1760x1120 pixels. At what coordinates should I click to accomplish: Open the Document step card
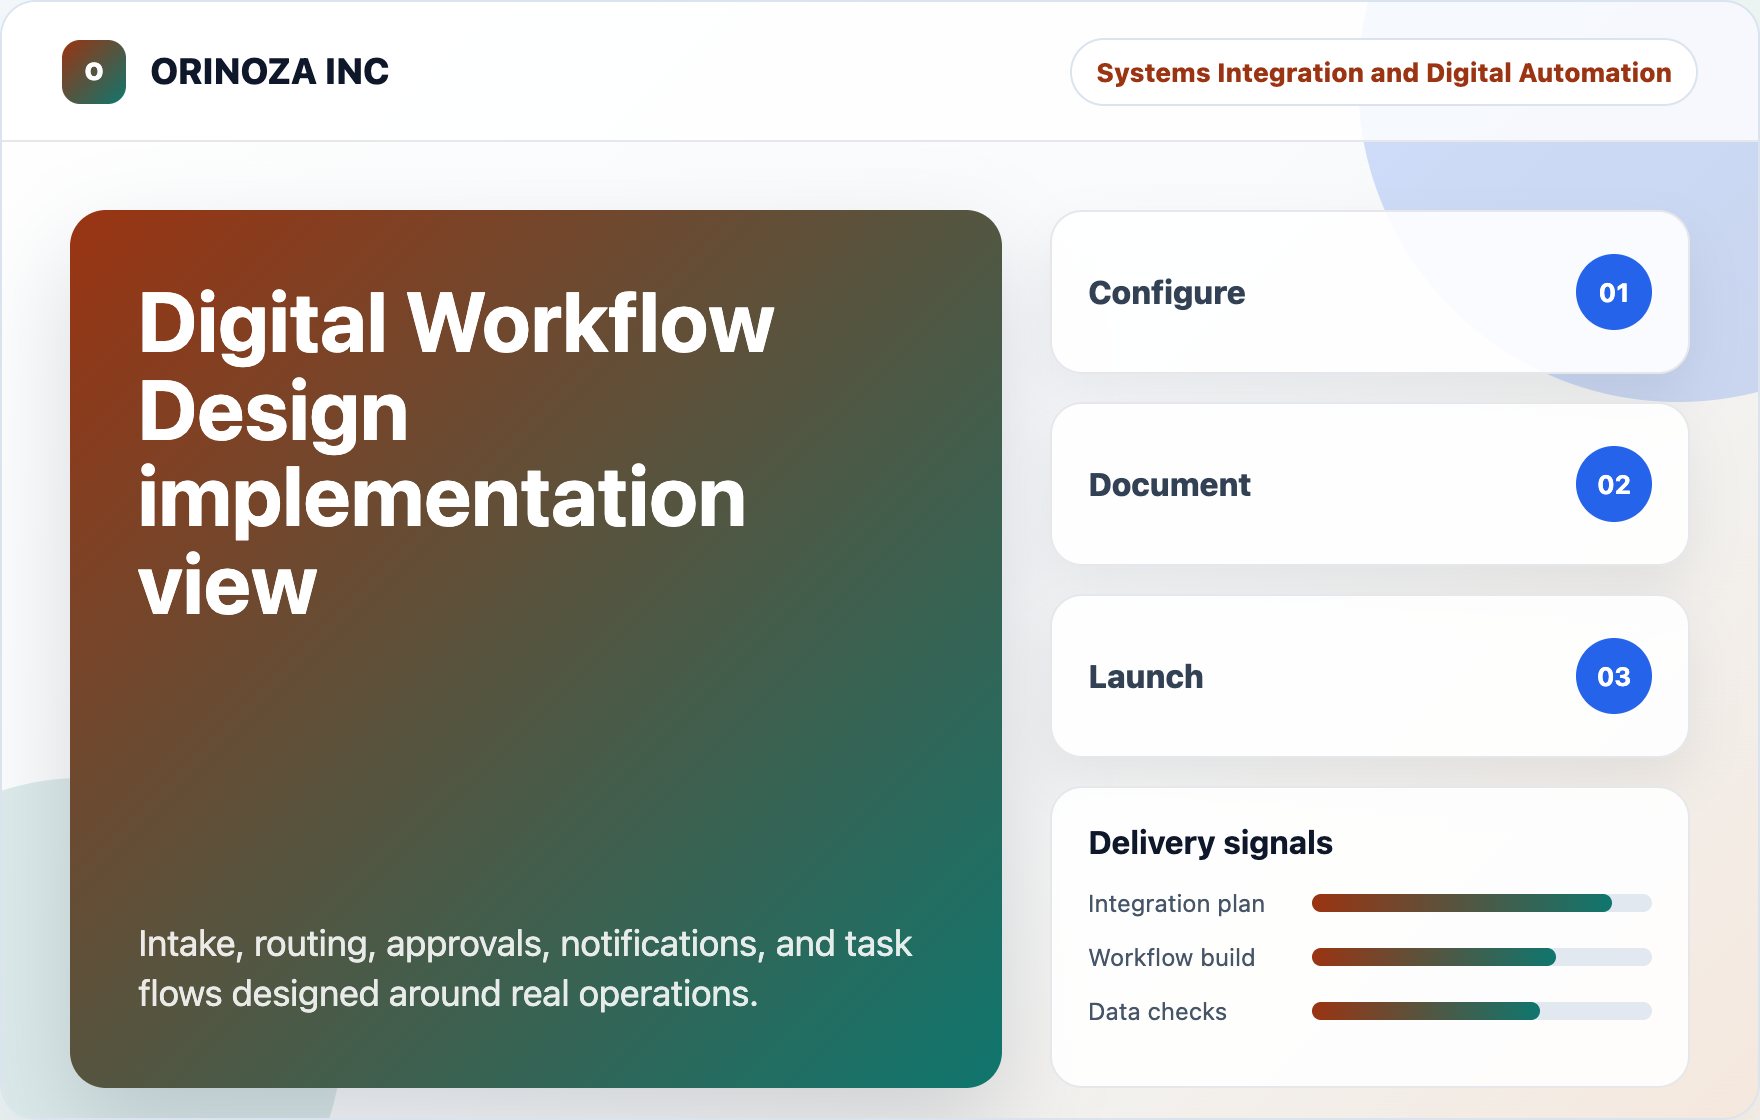[1370, 484]
